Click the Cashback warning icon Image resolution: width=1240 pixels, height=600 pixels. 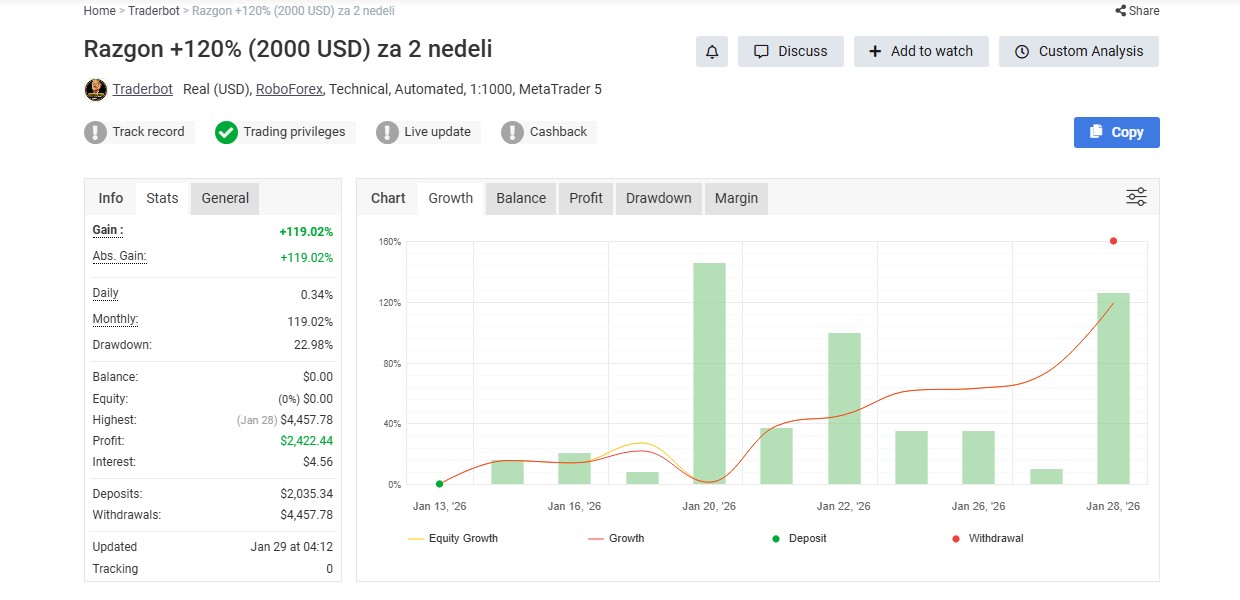512,132
